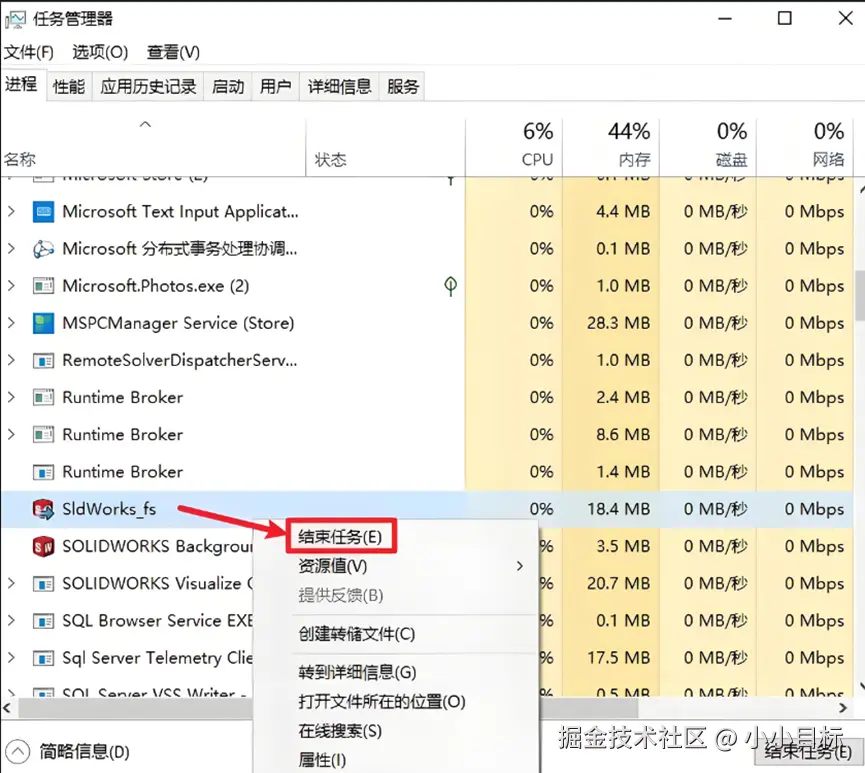Open the 资源值(V) submenu arrow
This screenshot has width=865, height=773.
pos(520,566)
